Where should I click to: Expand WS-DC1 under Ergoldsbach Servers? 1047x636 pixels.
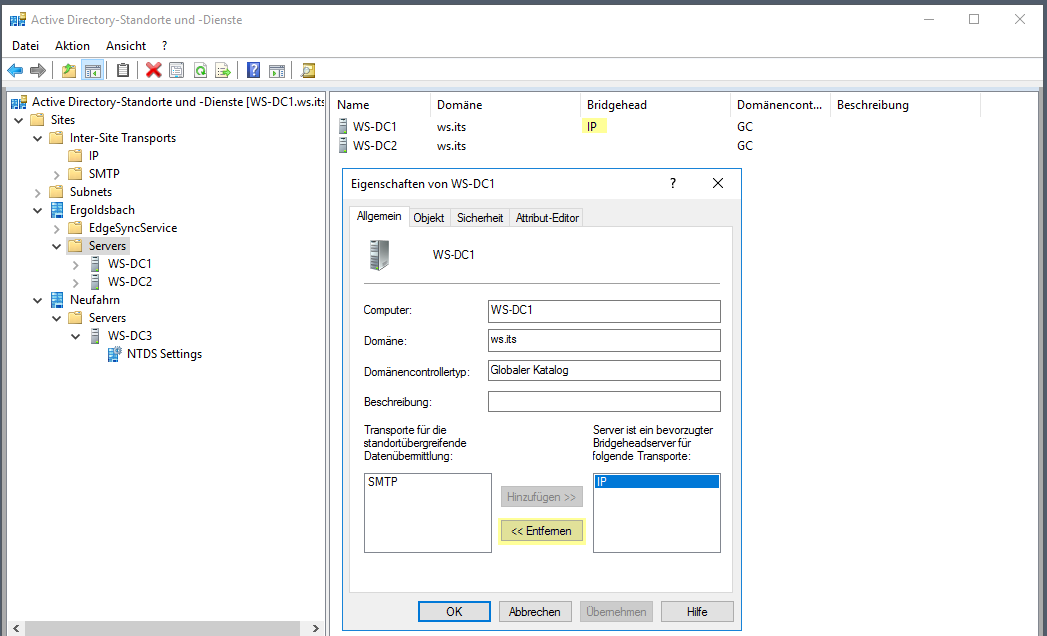[75, 265]
